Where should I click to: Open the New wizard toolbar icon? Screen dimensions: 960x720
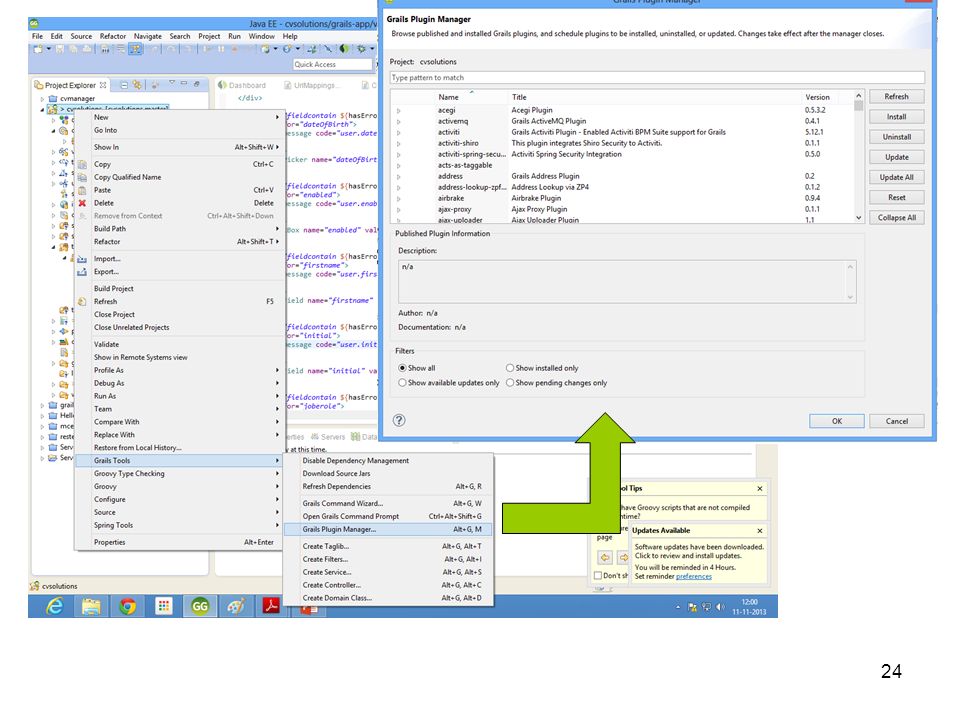point(38,49)
